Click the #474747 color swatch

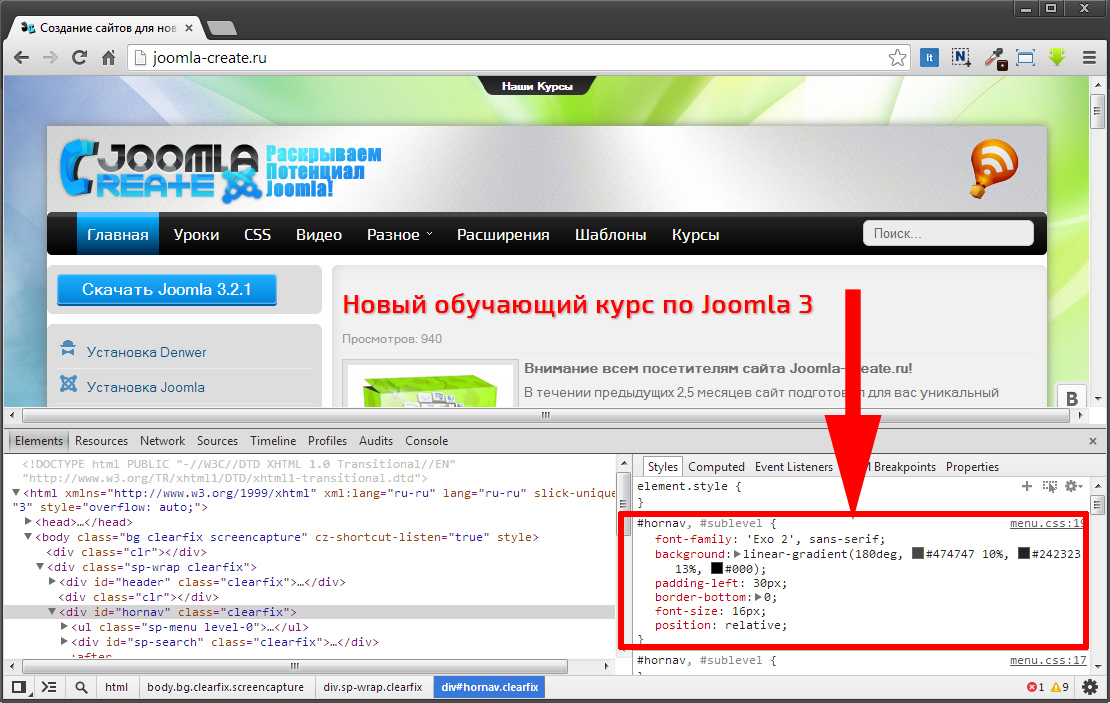[x=917, y=554]
